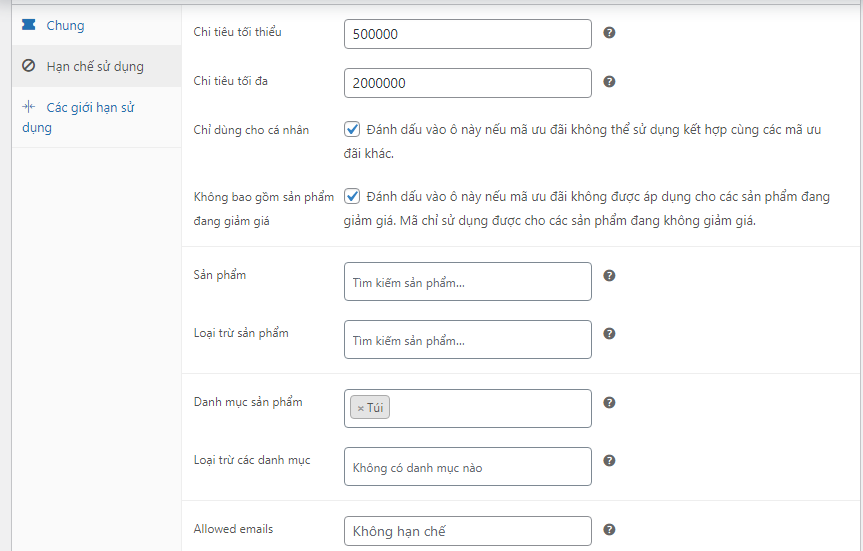Select the Hạn chế sử dụng tab
The image size is (863, 551).
tap(95, 66)
